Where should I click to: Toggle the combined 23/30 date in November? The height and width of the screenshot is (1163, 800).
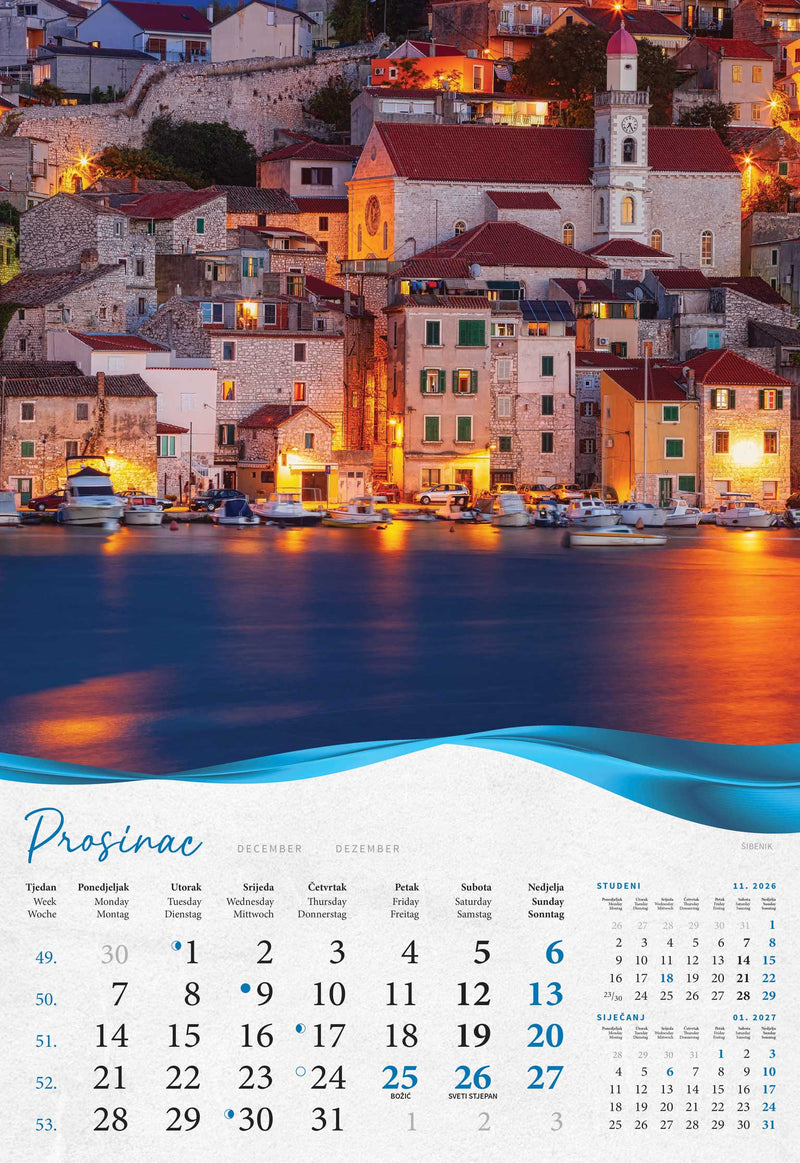click(613, 995)
